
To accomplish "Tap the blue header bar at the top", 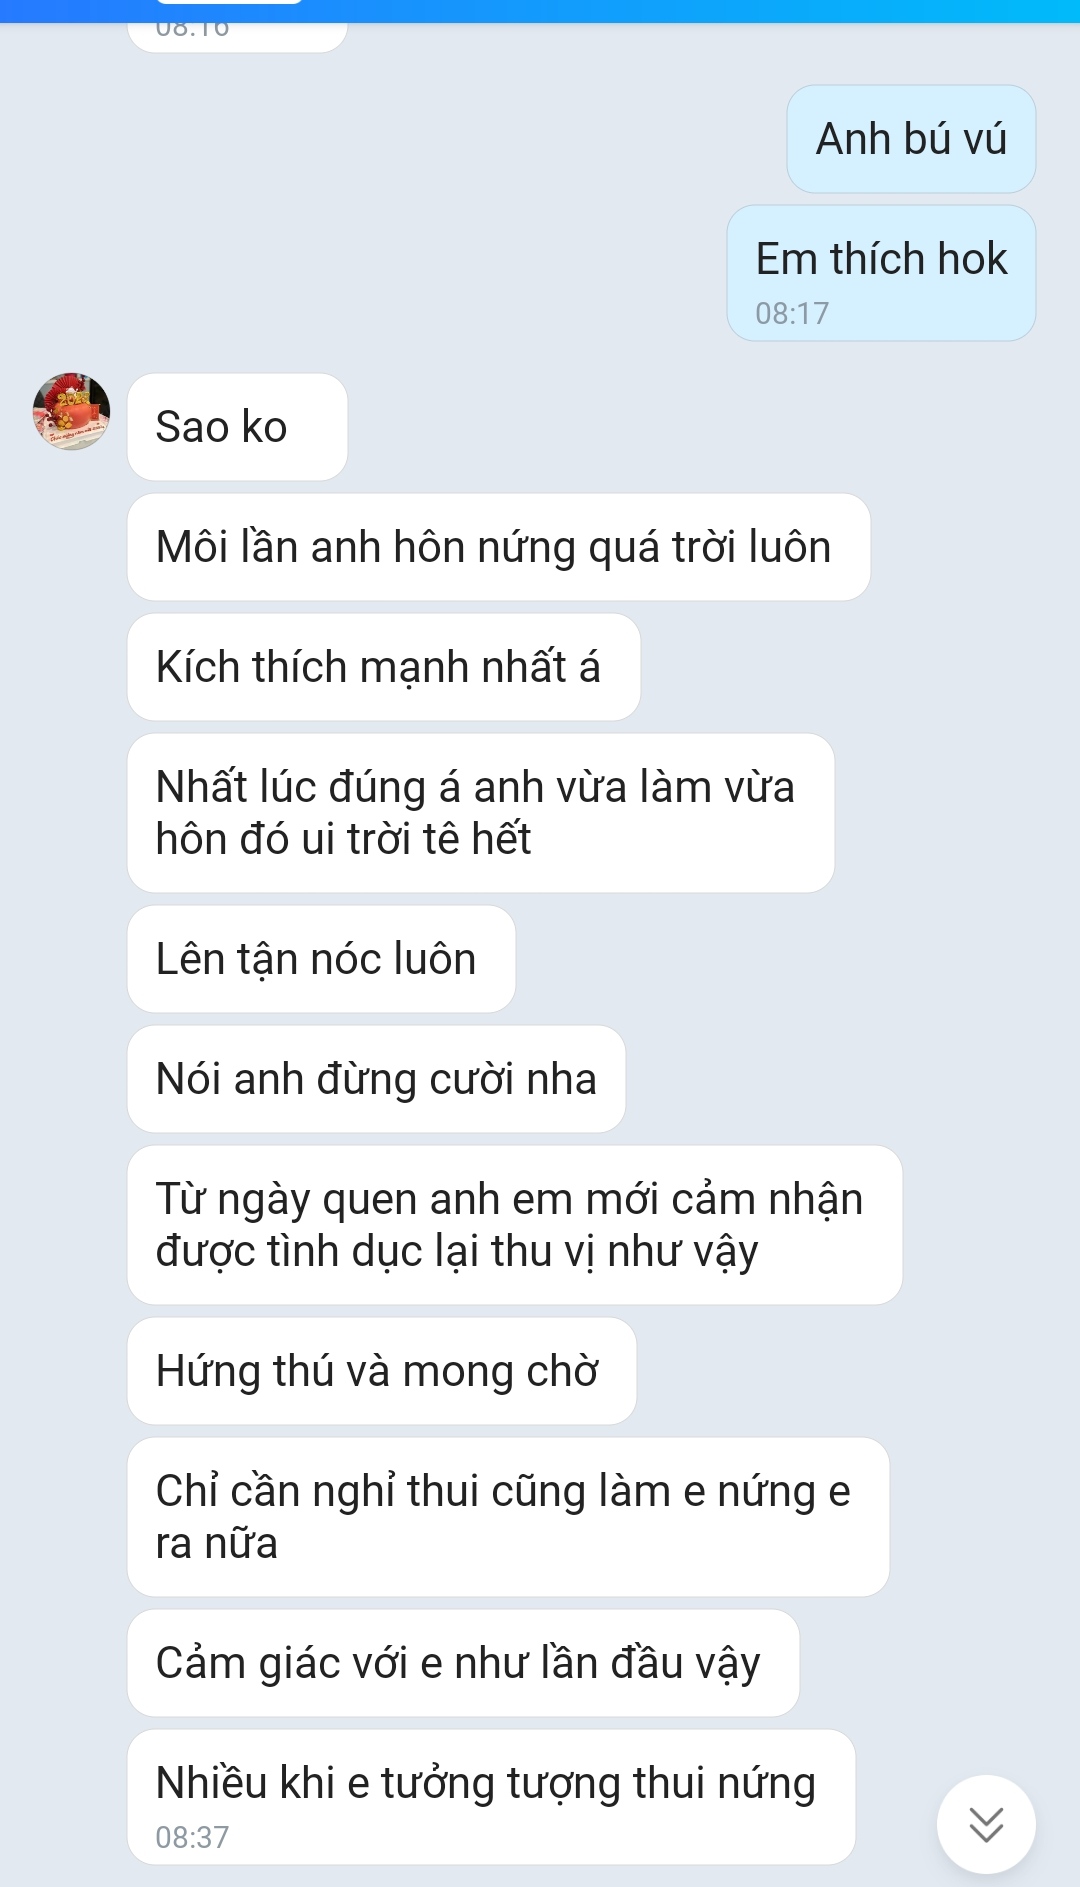I will pyautogui.click(x=540, y=11).
